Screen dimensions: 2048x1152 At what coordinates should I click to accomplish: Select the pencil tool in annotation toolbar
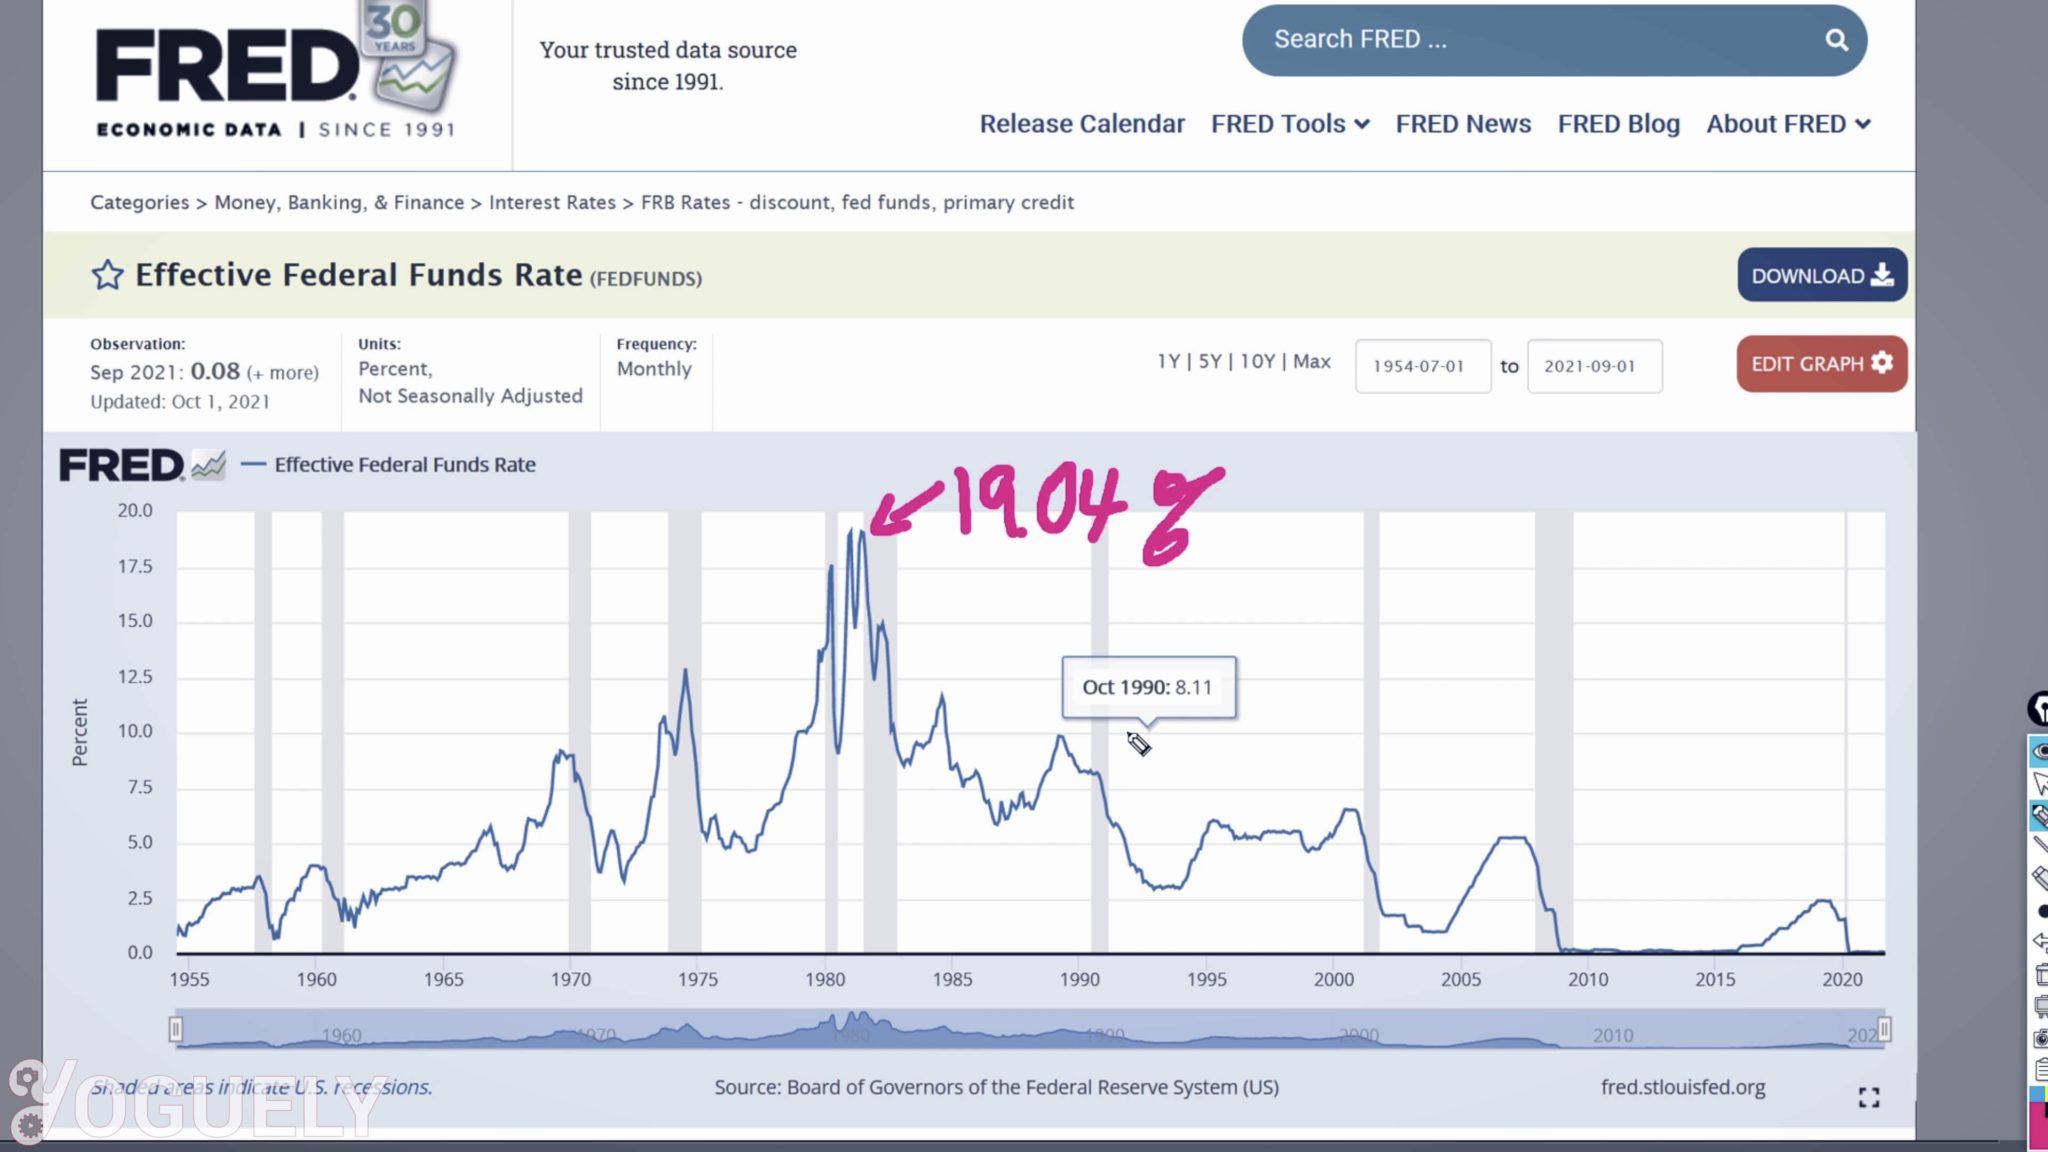2040,816
